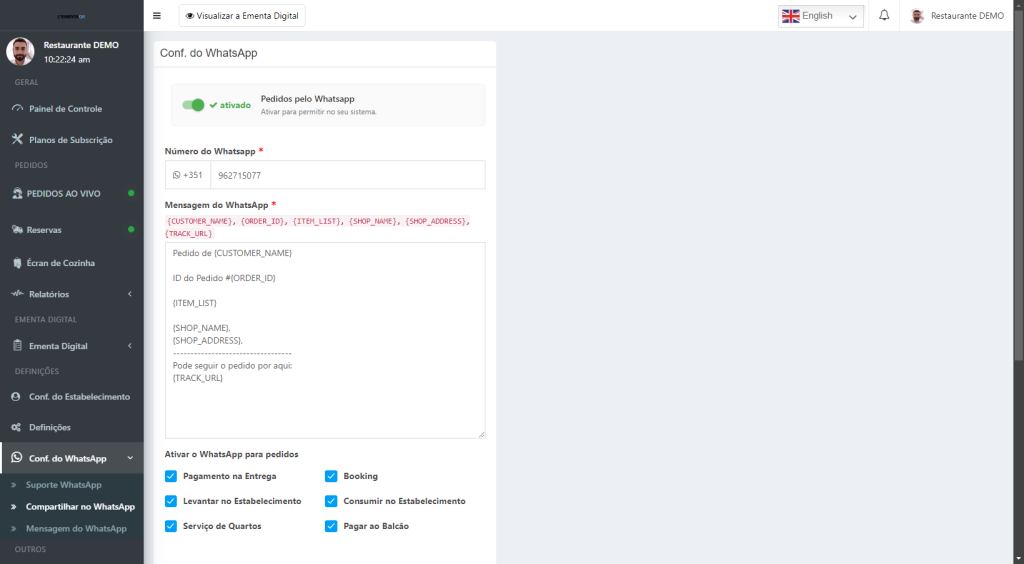Open the English language dropdown

[x=820, y=16]
